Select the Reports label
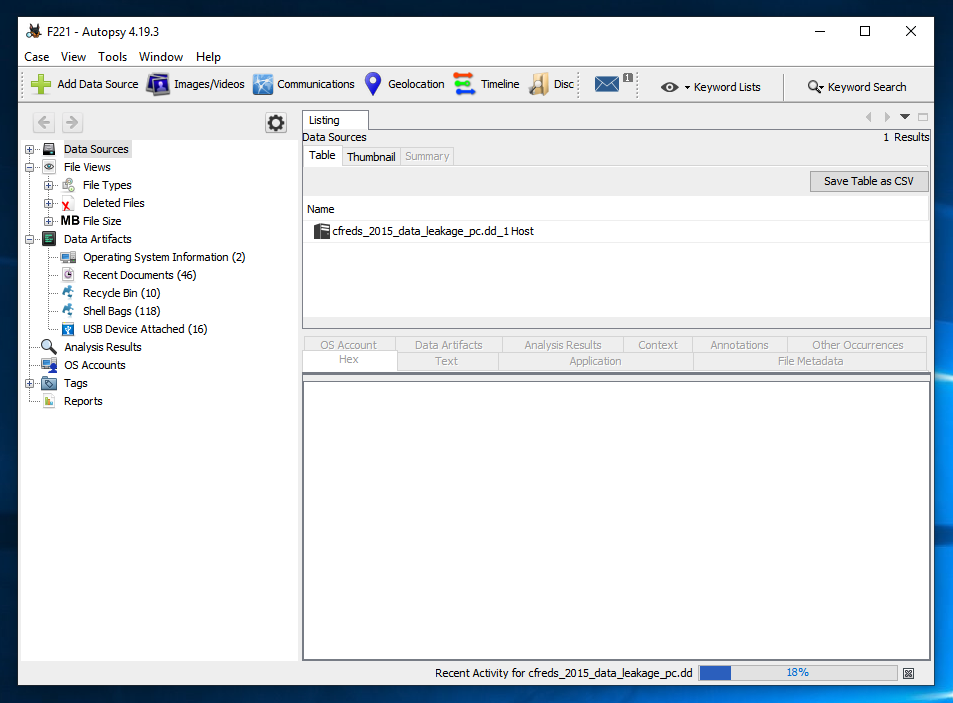Viewport: 953px width, 703px height. coord(83,401)
